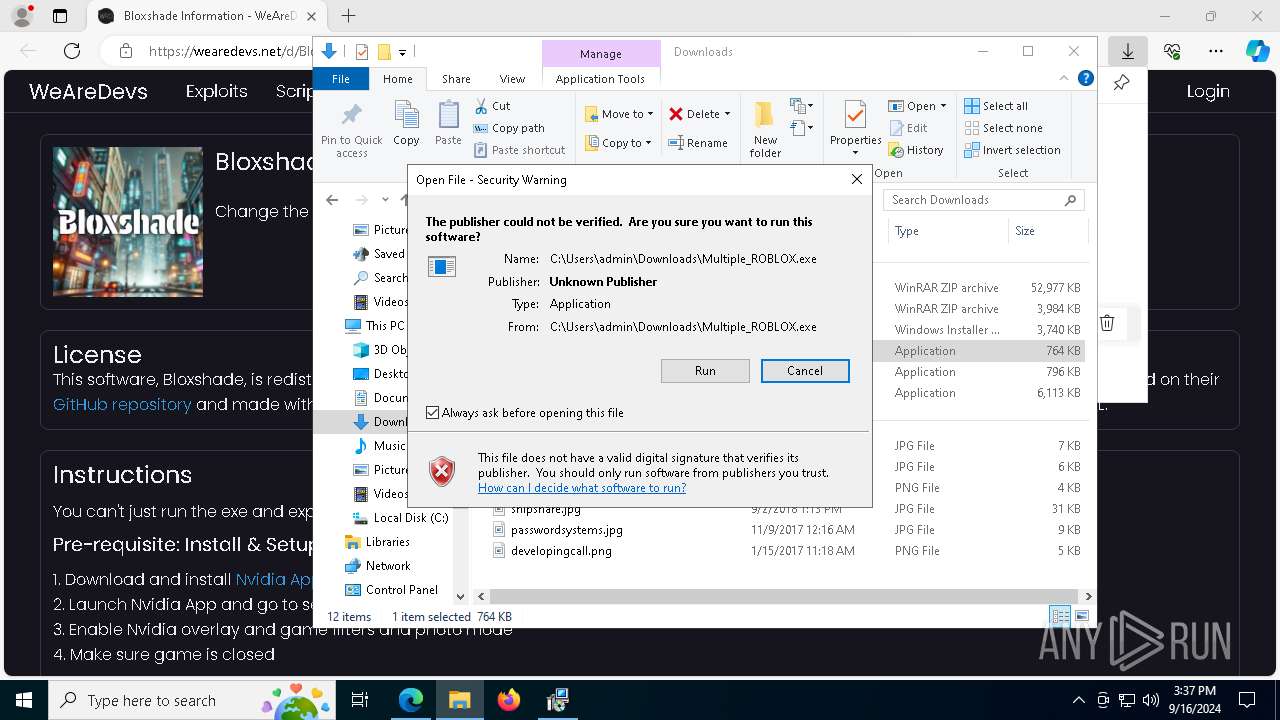
Task: Click the Copy ribbon icon
Action: tap(406, 115)
